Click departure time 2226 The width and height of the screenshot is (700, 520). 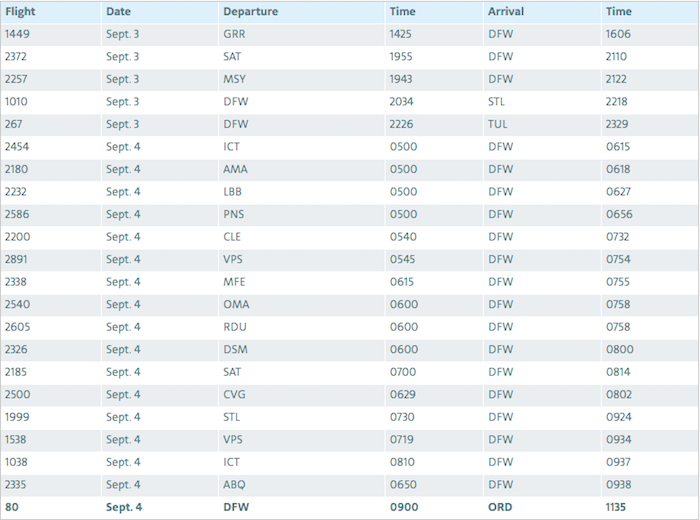[401, 124]
